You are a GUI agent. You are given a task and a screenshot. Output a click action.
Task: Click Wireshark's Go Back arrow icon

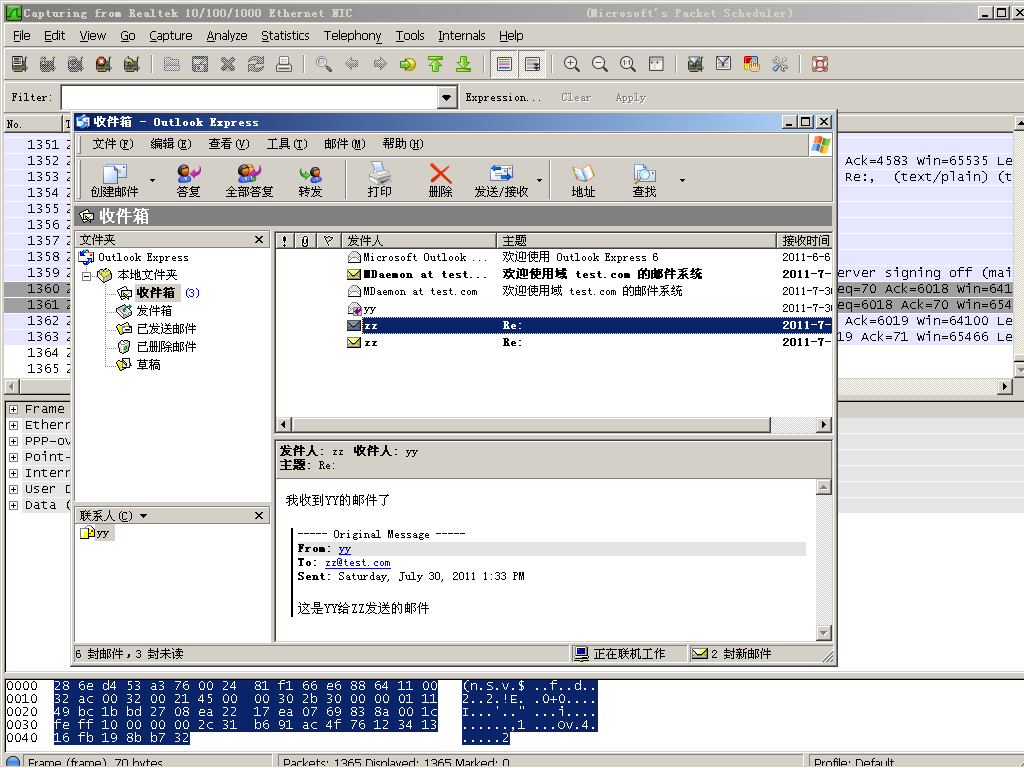click(352, 64)
